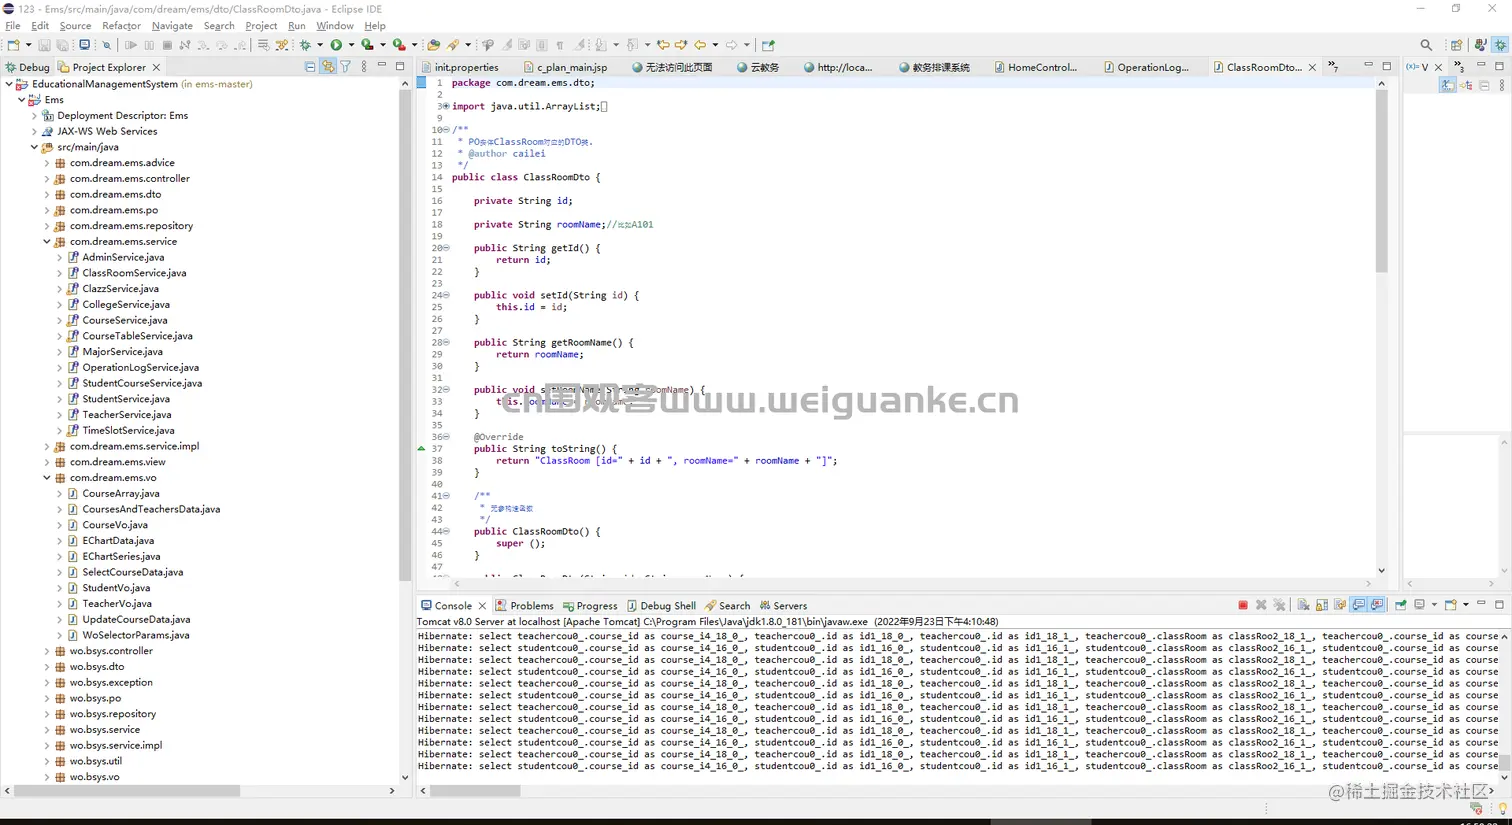This screenshot has width=1512, height=825.
Task: Open the Refactor menu
Action: pos(121,26)
